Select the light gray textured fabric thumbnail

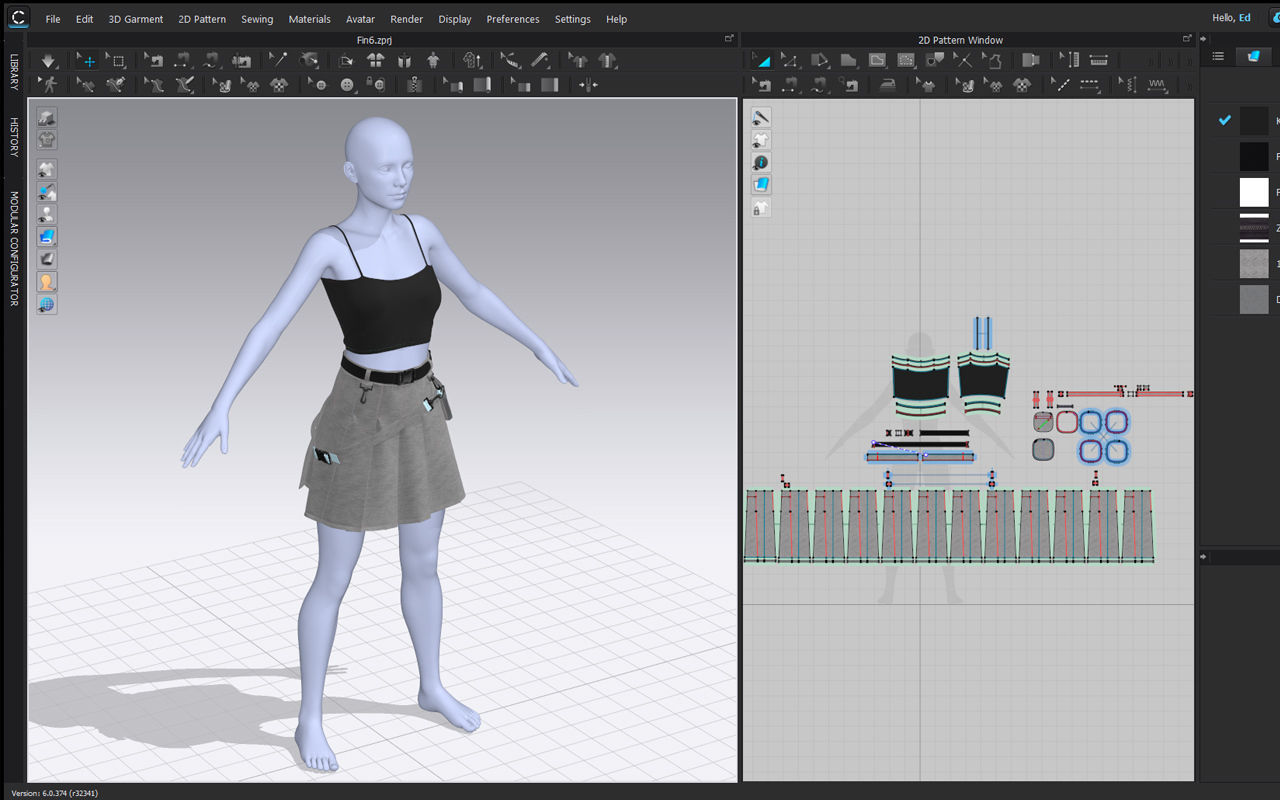click(x=1254, y=263)
